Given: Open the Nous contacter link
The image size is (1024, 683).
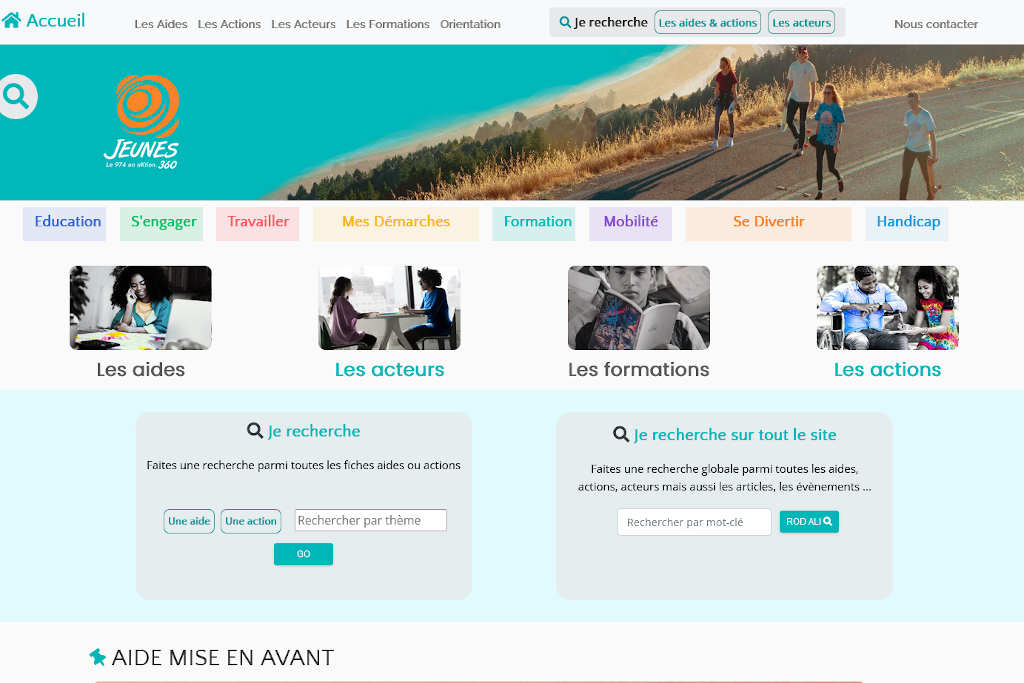Looking at the screenshot, I should [935, 23].
